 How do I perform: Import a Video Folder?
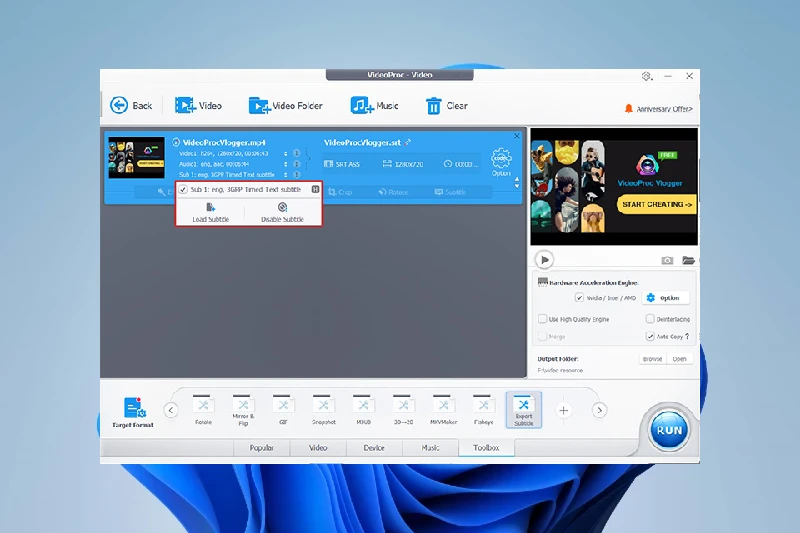285,106
